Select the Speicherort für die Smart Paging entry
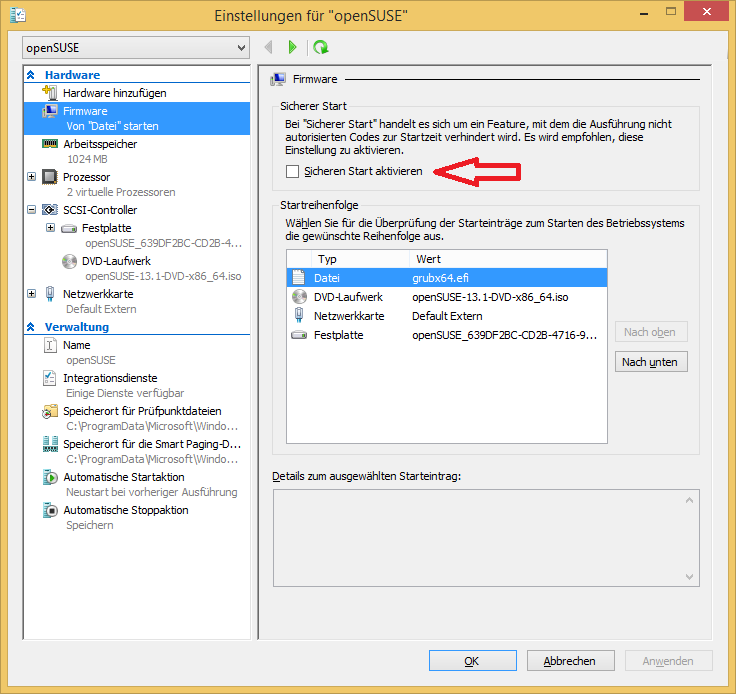736x694 pixels. (x=152, y=444)
